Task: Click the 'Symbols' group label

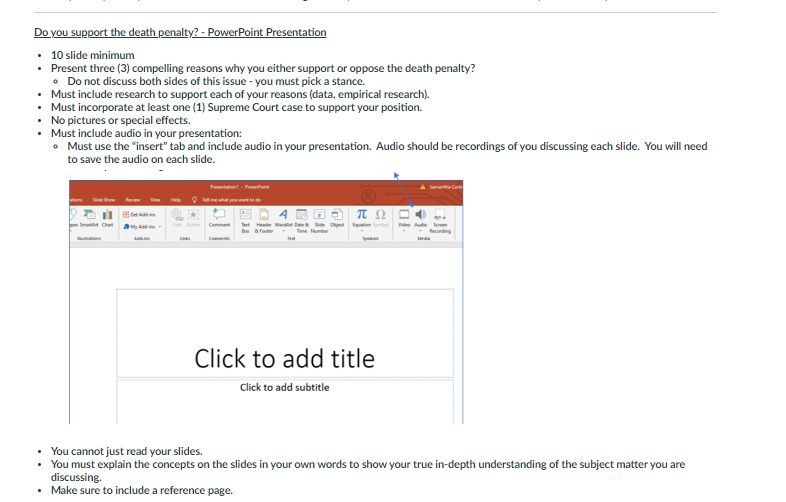Action: pos(370,239)
